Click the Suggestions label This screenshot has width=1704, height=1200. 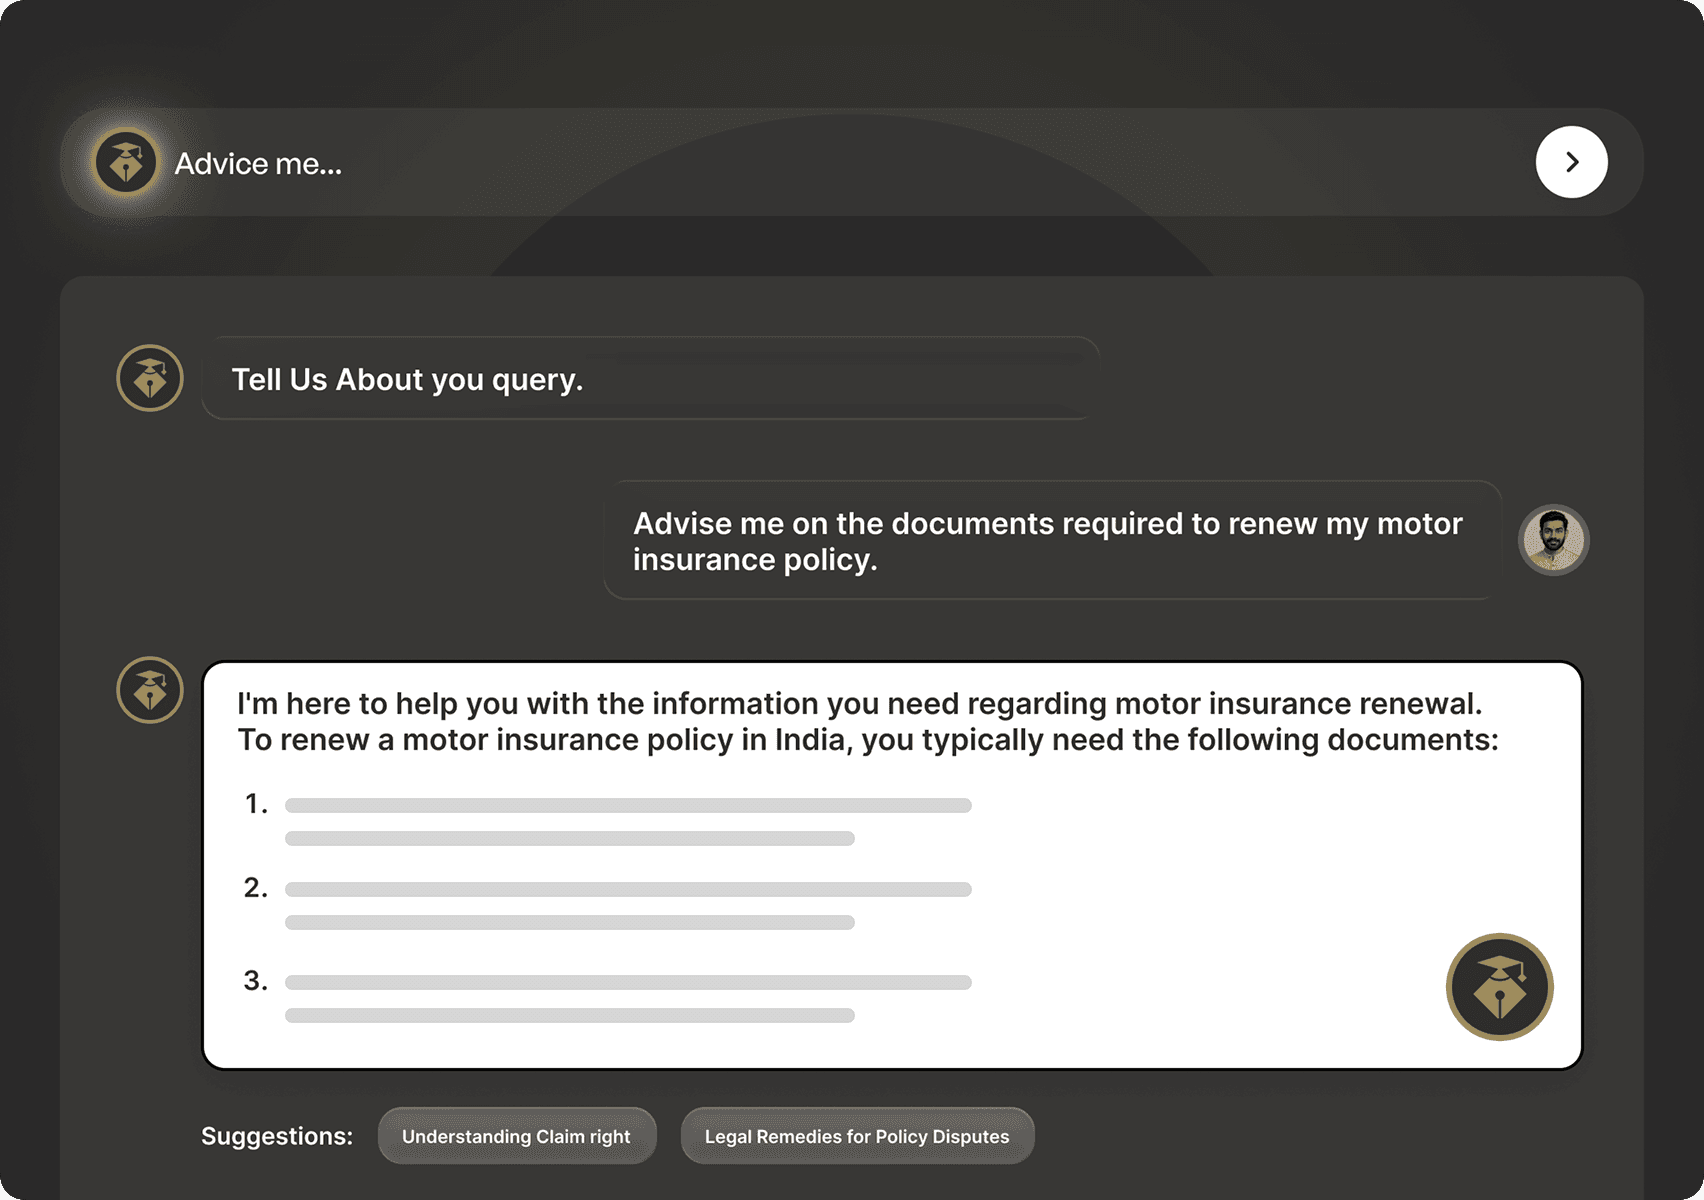tap(276, 1136)
